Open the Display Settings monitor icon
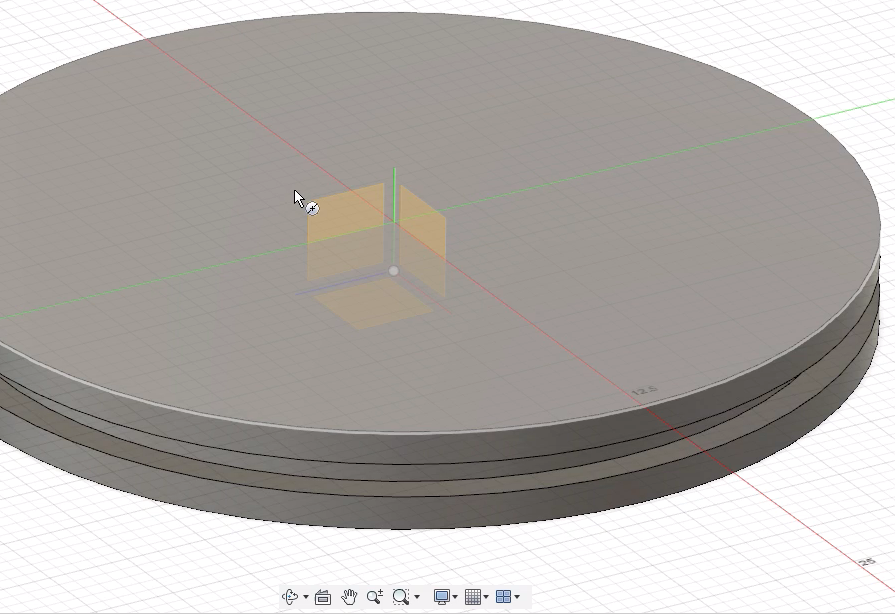The height and width of the screenshot is (614, 895). [x=442, y=597]
